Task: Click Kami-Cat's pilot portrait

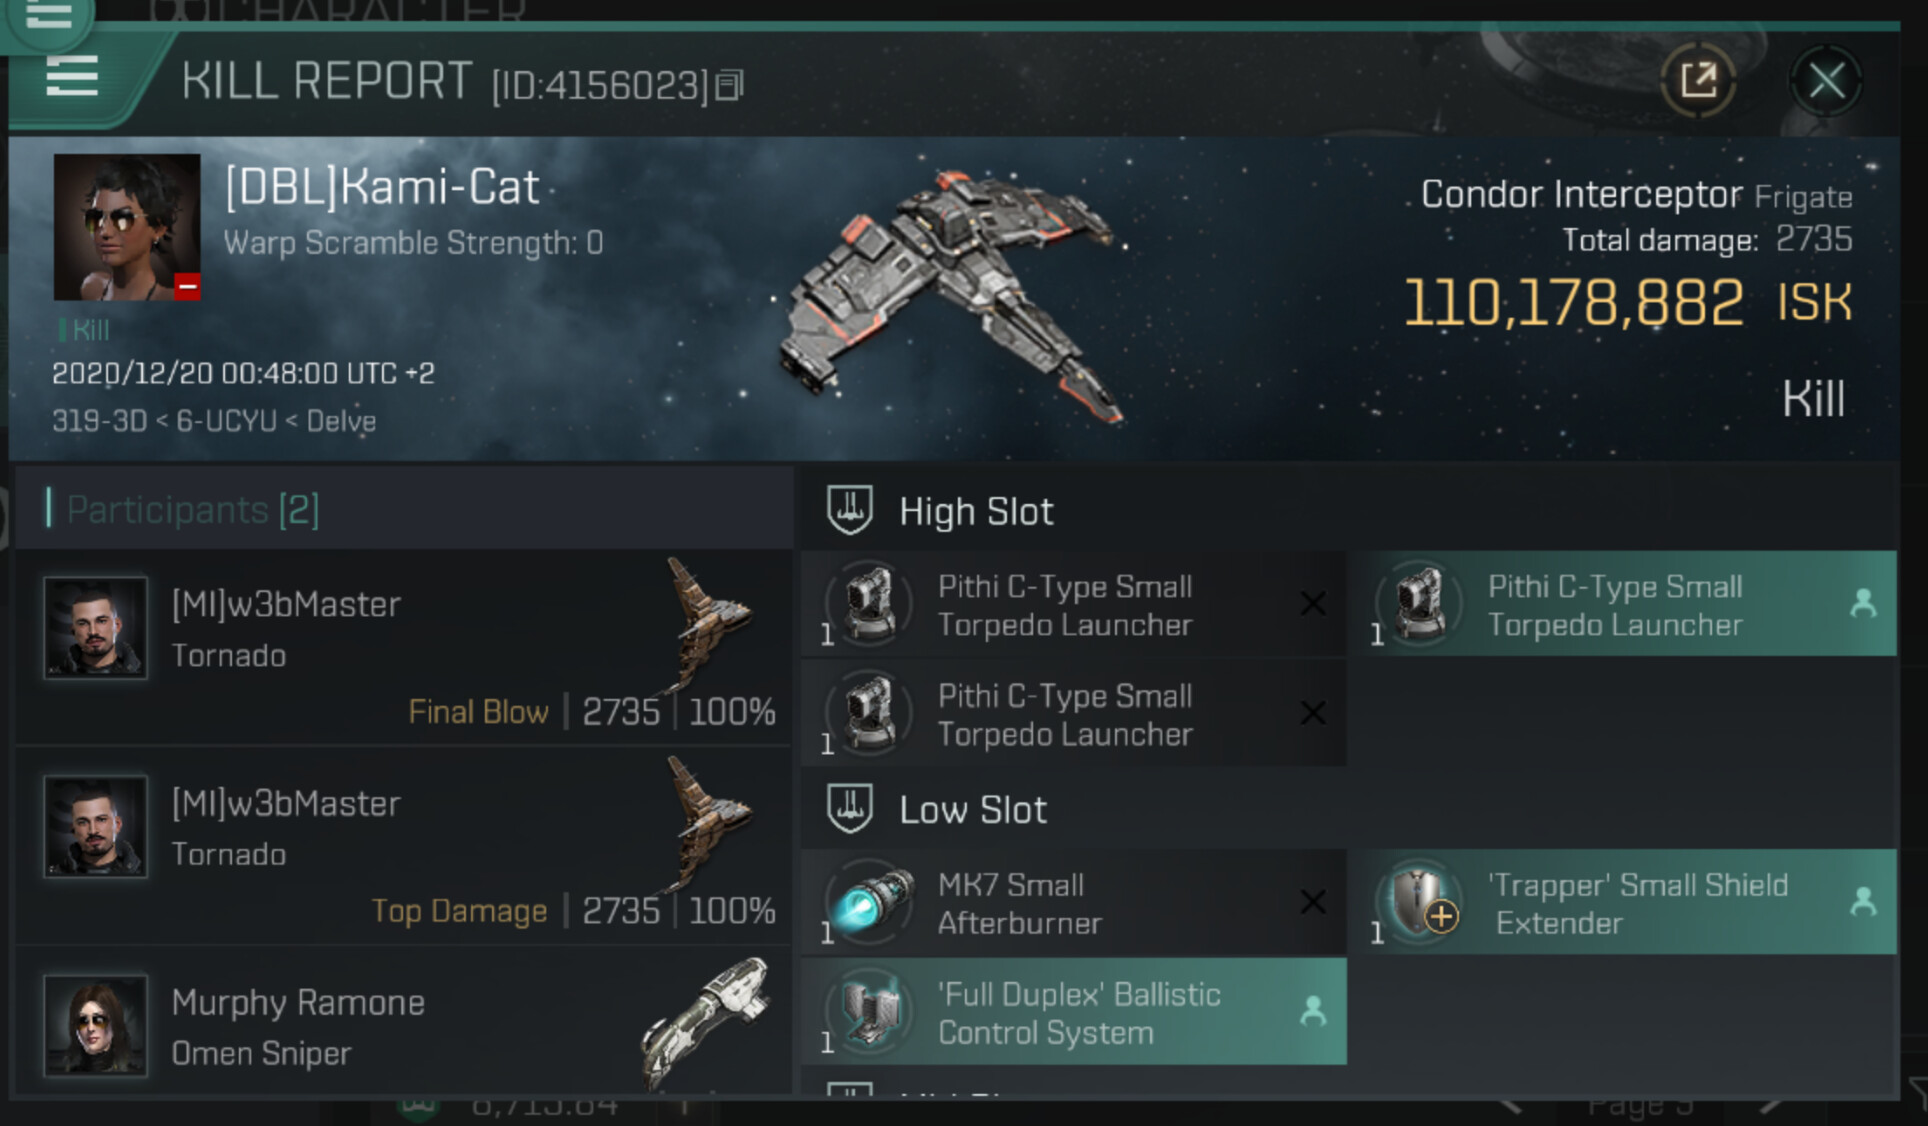Action: (127, 227)
